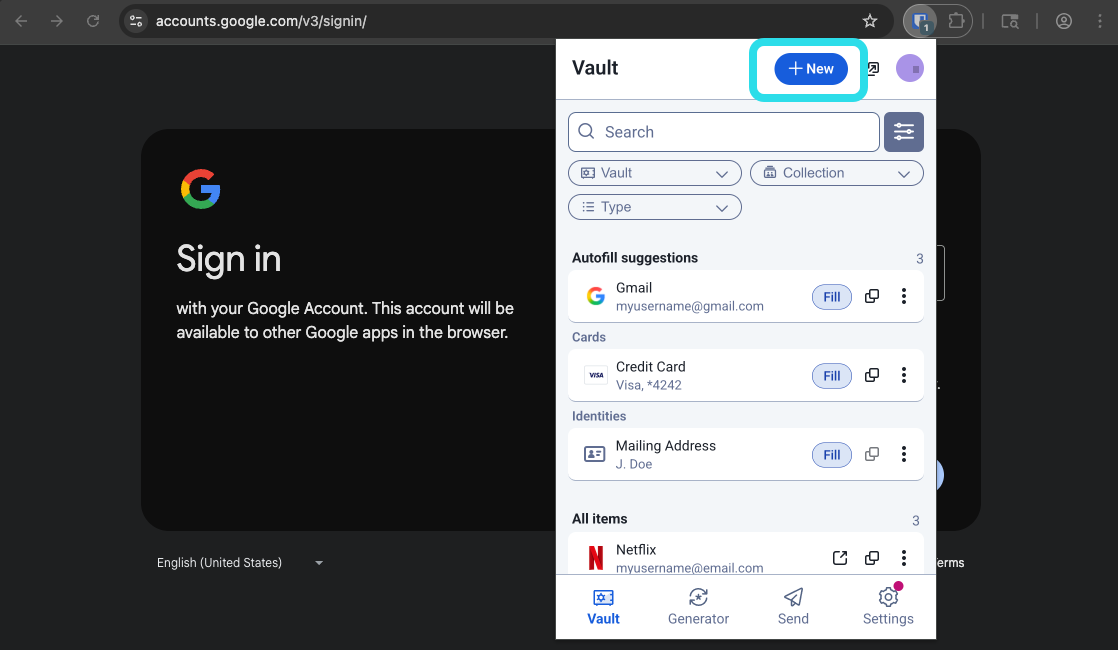The image size is (1118, 650).
Task: Click inside the vault Search field
Action: [723, 131]
